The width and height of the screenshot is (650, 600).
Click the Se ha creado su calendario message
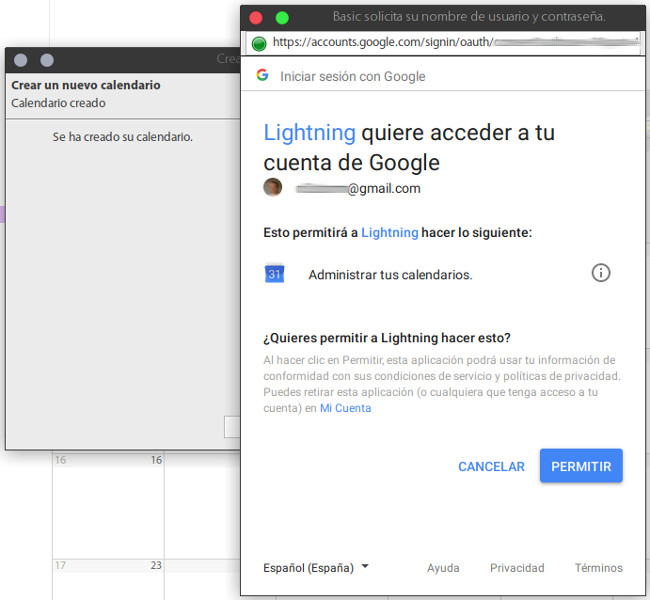123,137
